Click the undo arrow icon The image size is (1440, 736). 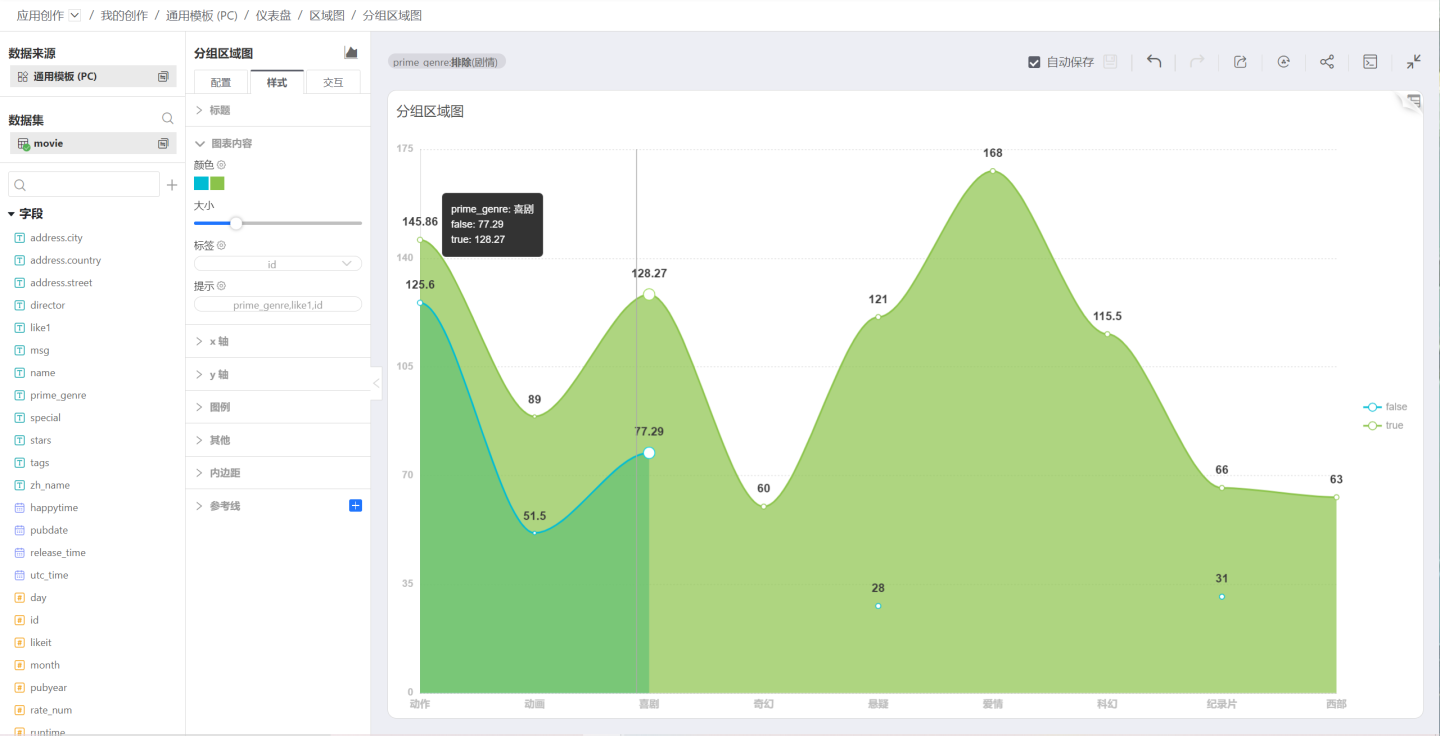1154,62
